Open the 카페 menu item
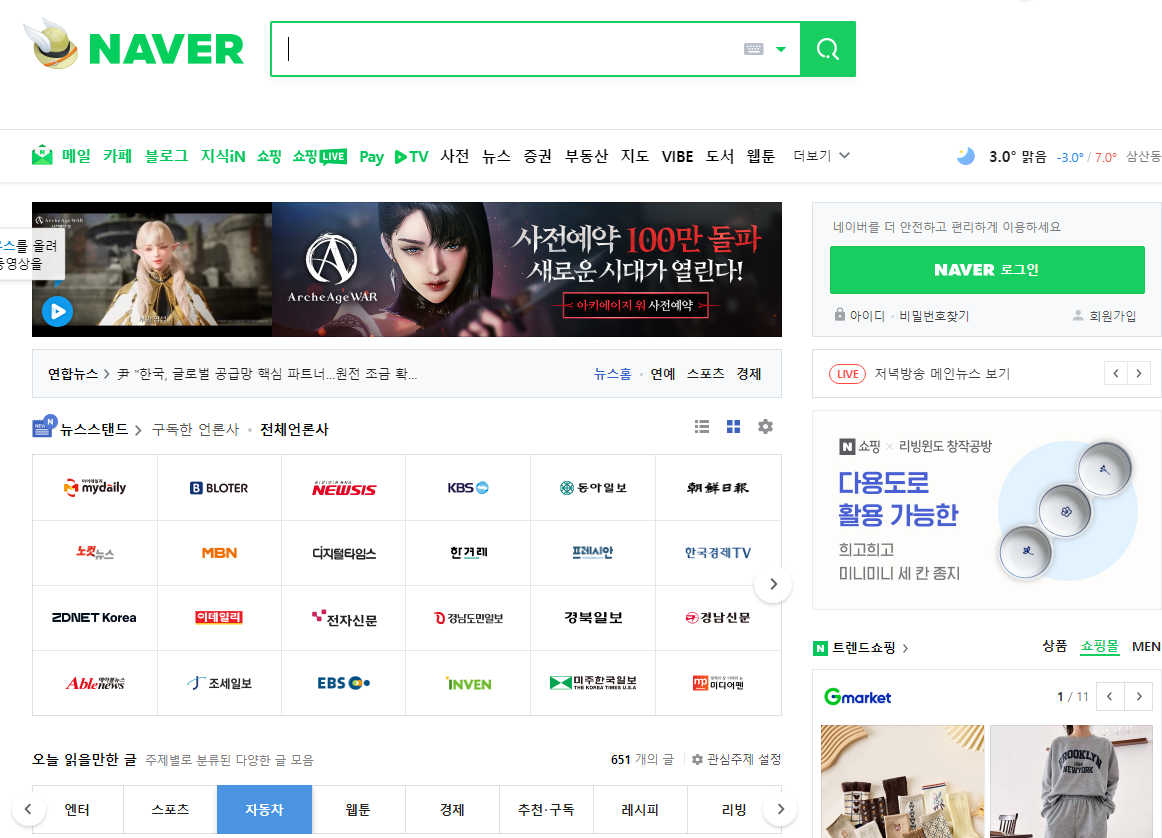This screenshot has height=838, width=1162. tap(117, 156)
